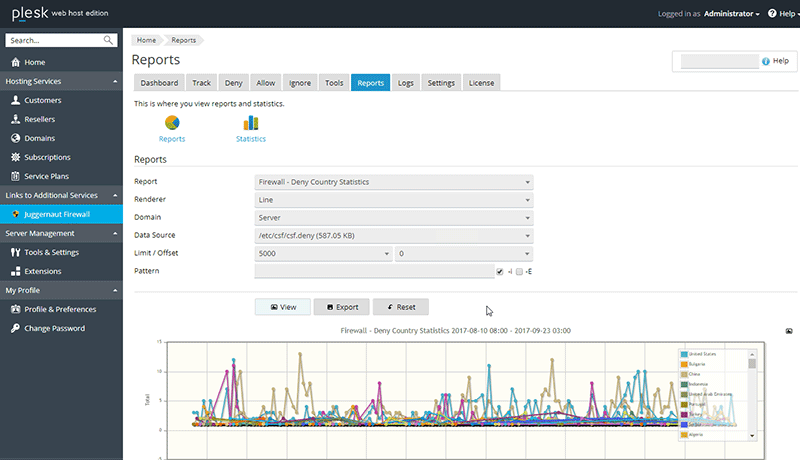Open the Renderer dropdown showing Line
Image resolution: width=800 pixels, height=460 pixels.
(394, 200)
